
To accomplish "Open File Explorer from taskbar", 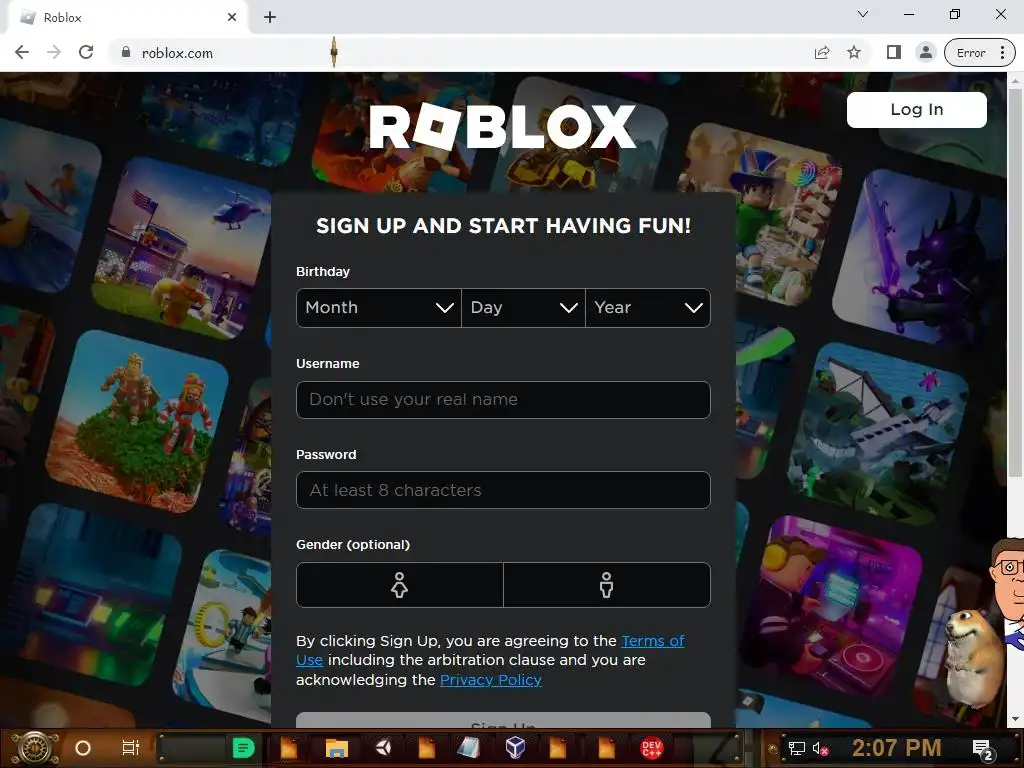I will (x=336, y=748).
